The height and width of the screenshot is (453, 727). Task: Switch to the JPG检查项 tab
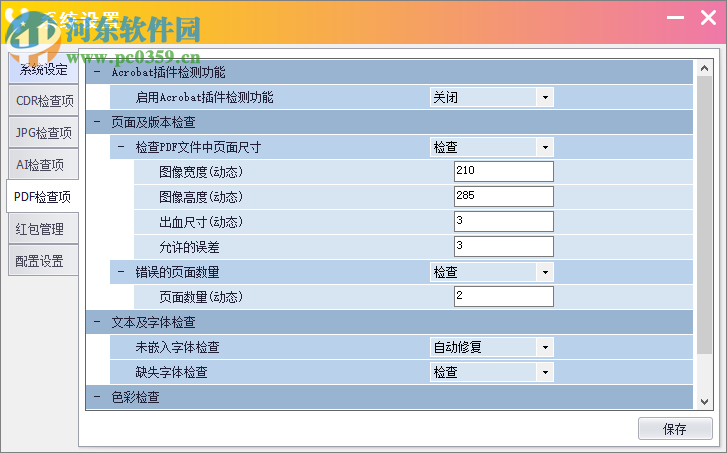pos(44,133)
